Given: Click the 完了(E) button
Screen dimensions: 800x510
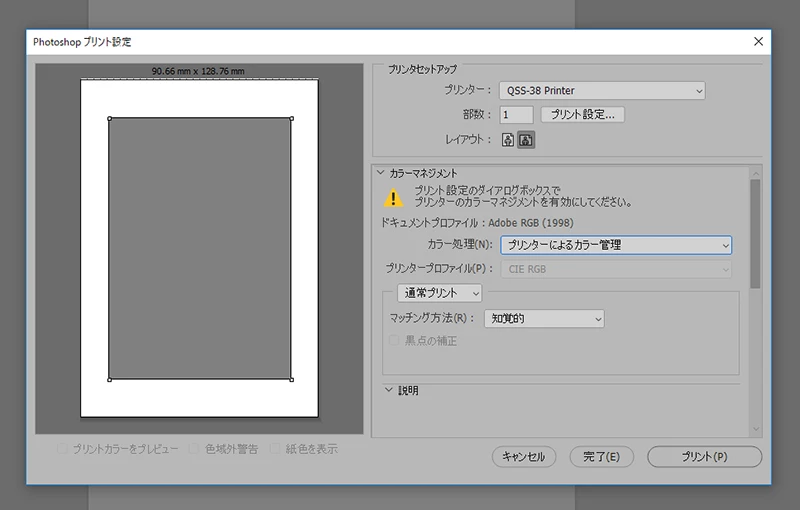Looking at the screenshot, I should [602, 456].
